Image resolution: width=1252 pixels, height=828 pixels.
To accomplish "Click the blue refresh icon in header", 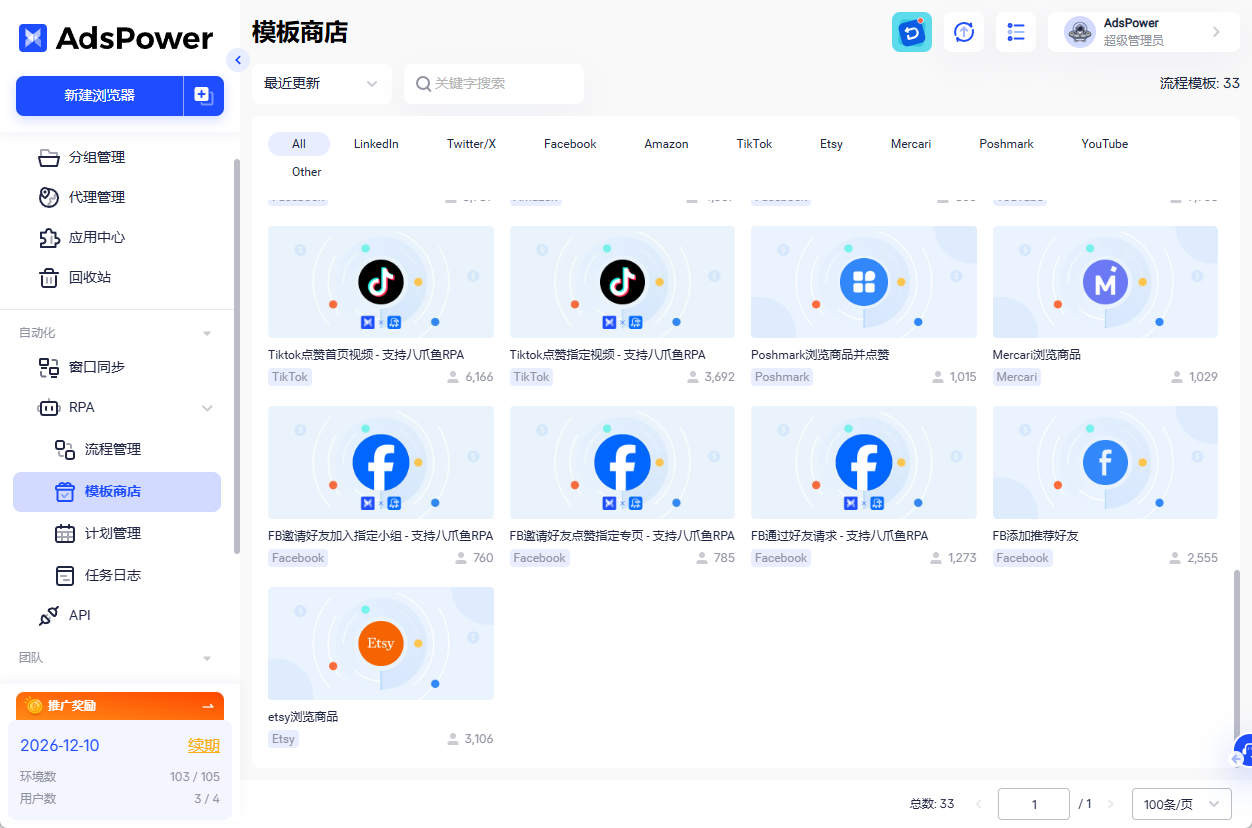I will click(912, 32).
